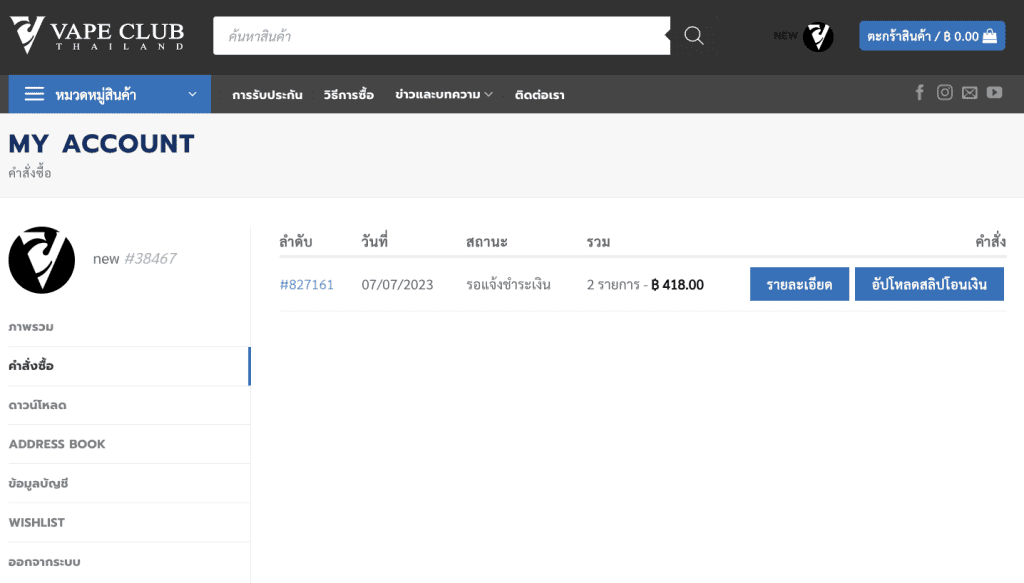
Task: Expand the หมวดหมู่สินค้า category dropdown
Action: [x=109, y=93]
